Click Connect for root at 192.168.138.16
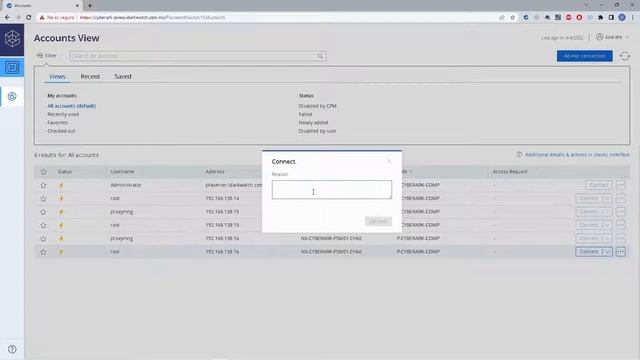The width and height of the screenshot is (640, 360). coord(589,252)
